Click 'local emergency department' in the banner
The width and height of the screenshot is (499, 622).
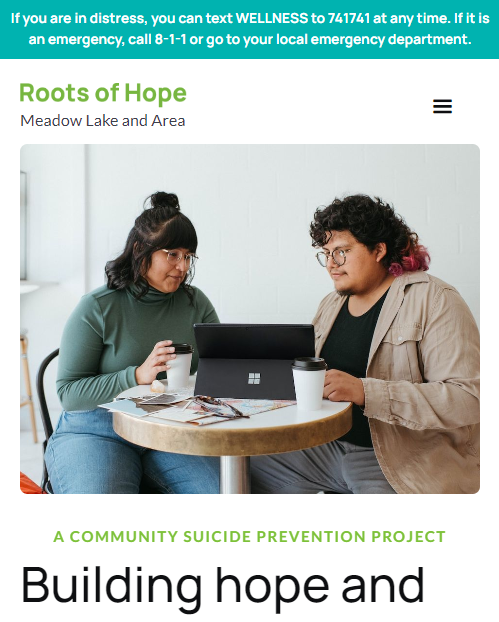click(373, 39)
